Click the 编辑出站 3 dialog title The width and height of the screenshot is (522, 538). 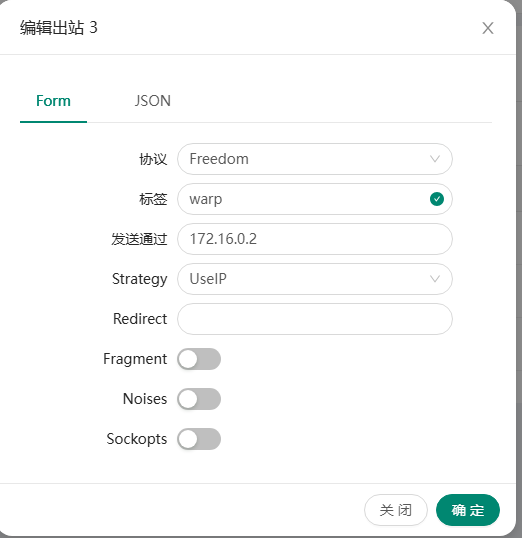[59, 27]
